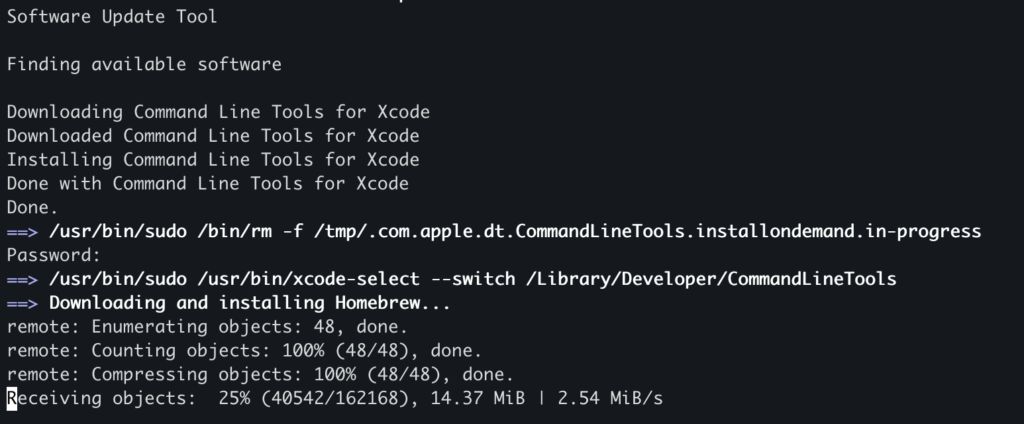Click the terminal cursor block on the last line
1024x424 pixels.
point(12,400)
